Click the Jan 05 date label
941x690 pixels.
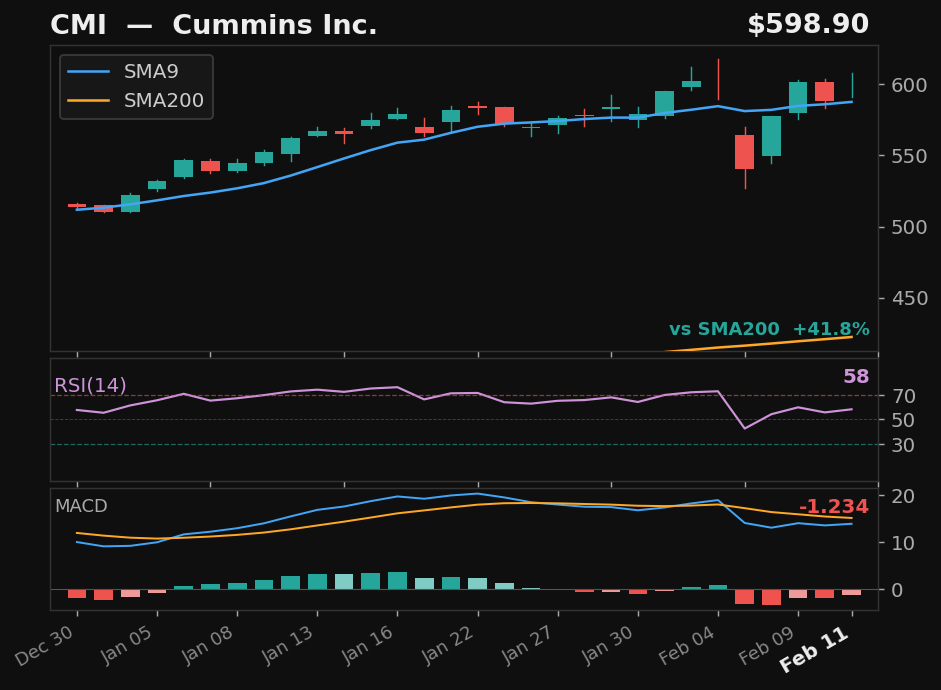(127, 644)
